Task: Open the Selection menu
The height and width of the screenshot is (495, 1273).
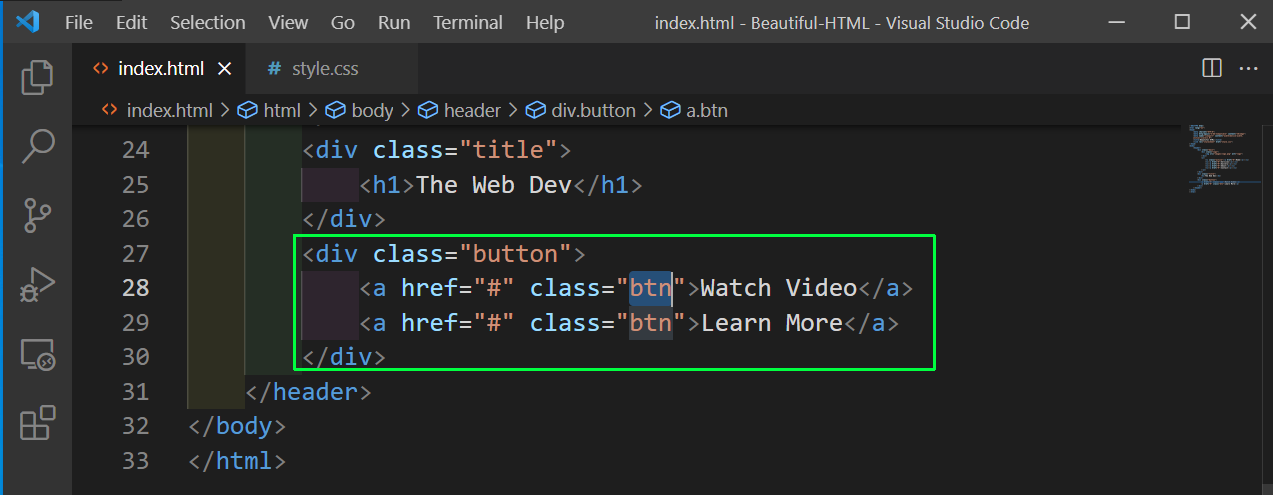Action: click(207, 22)
